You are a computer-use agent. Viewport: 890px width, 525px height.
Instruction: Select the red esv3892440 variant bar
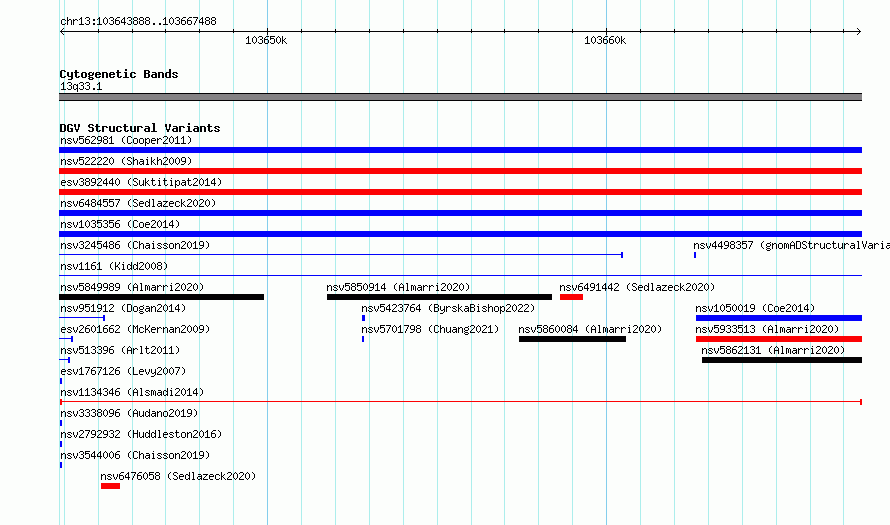pyautogui.click(x=460, y=192)
